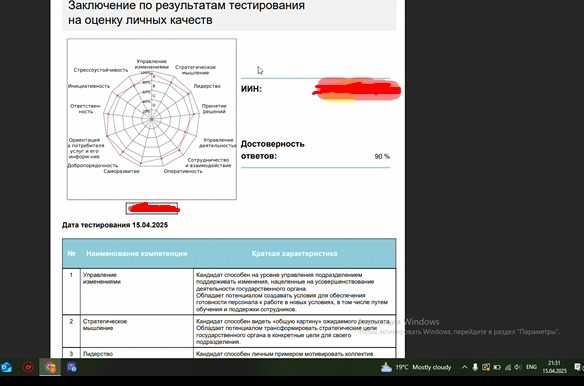Click 'Добропорядочность' label on radar chart

tap(93, 165)
